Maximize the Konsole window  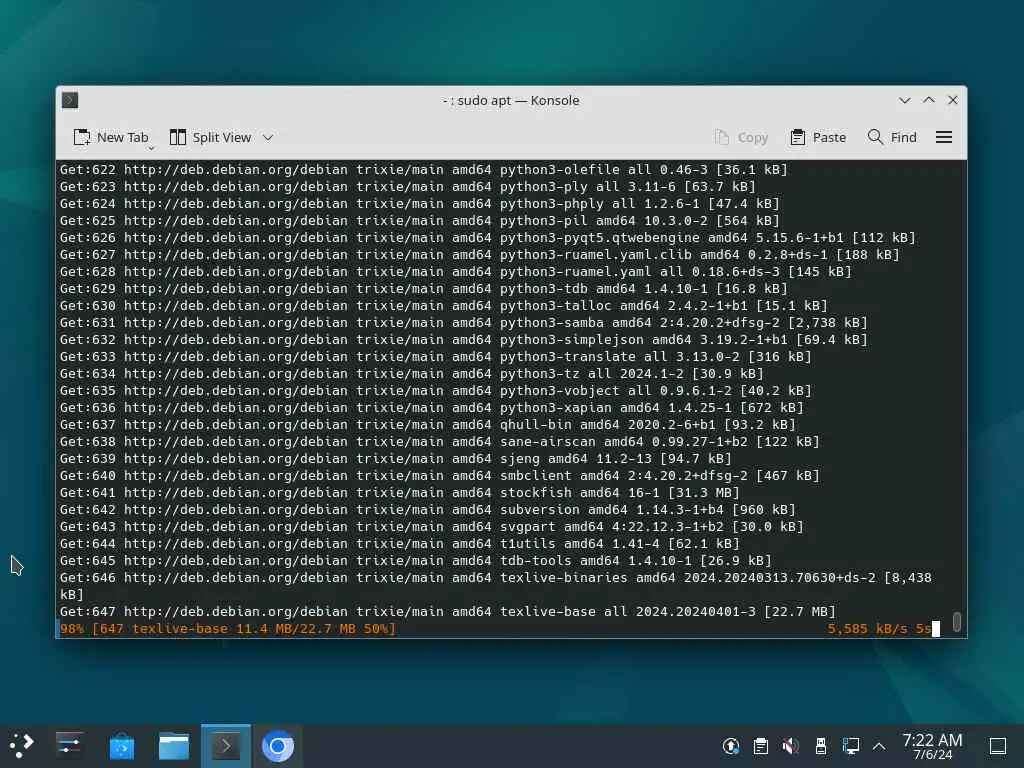tap(929, 100)
